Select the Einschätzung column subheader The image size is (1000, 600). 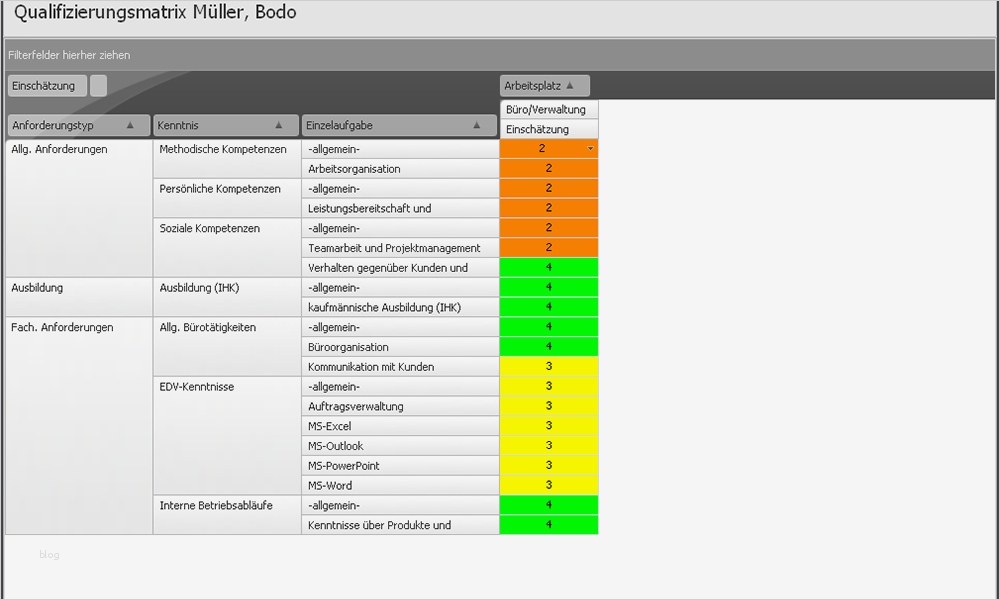(x=549, y=129)
